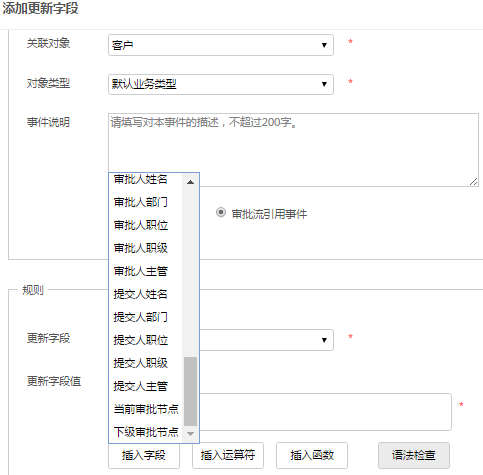Click the field list scrollbar thumb
Image resolution: width=483 pixels, height=475 pixels.
pos(190,391)
